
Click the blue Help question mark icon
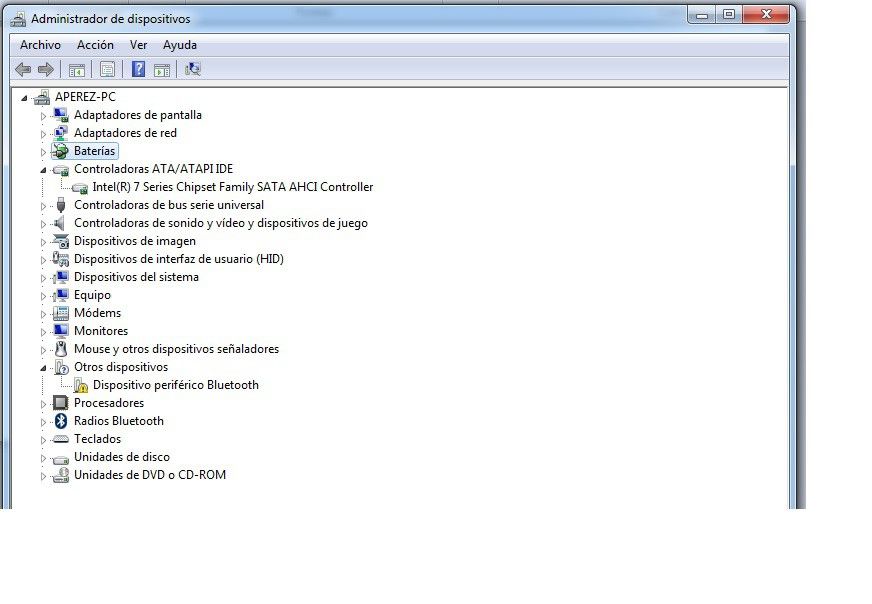coord(138,69)
